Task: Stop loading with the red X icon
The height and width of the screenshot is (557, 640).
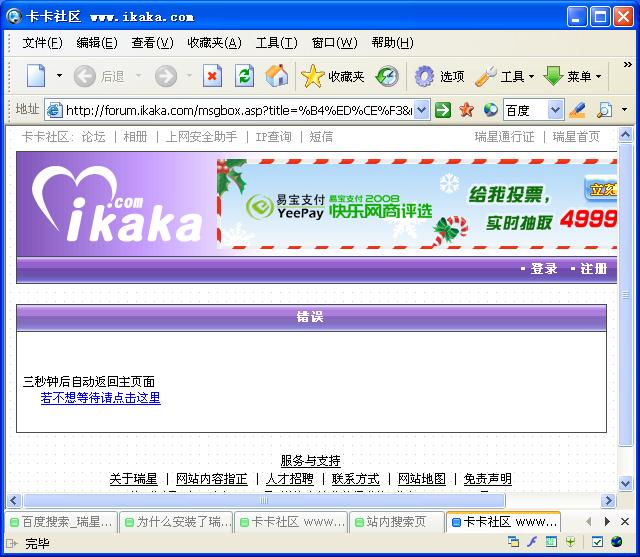Action: [x=212, y=76]
